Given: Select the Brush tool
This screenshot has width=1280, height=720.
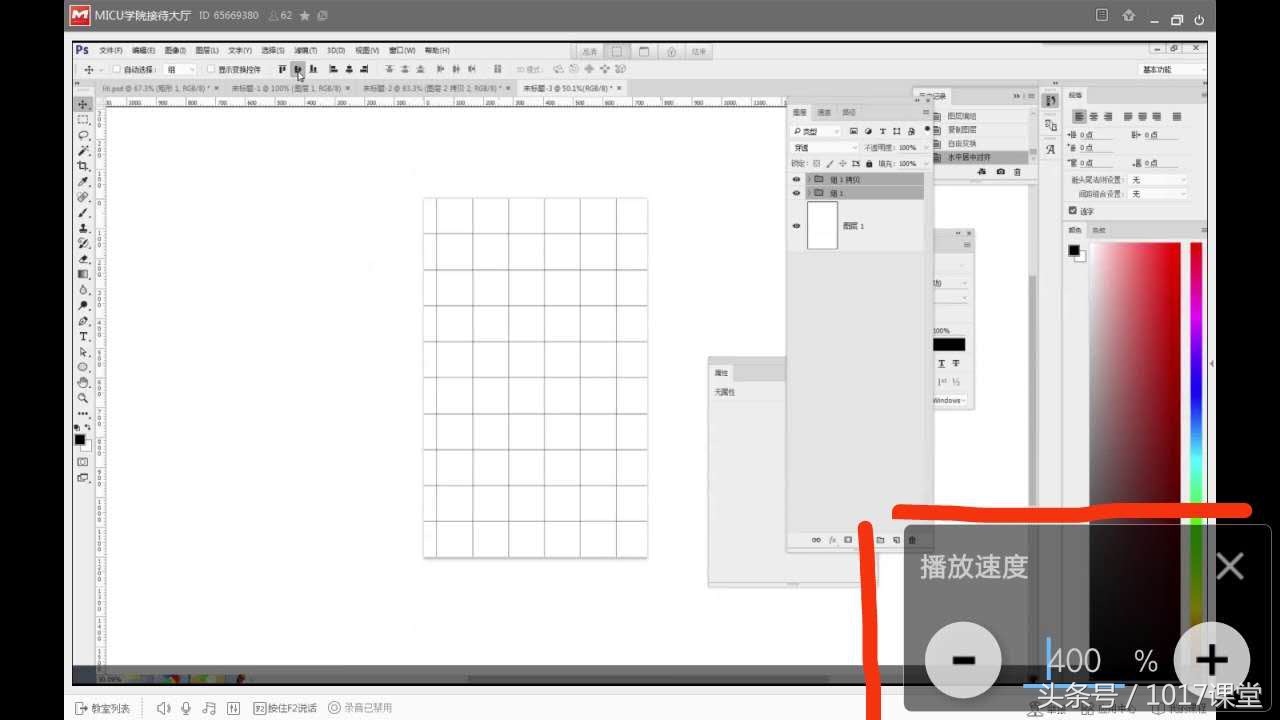Looking at the screenshot, I should pyautogui.click(x=84, y=213).
